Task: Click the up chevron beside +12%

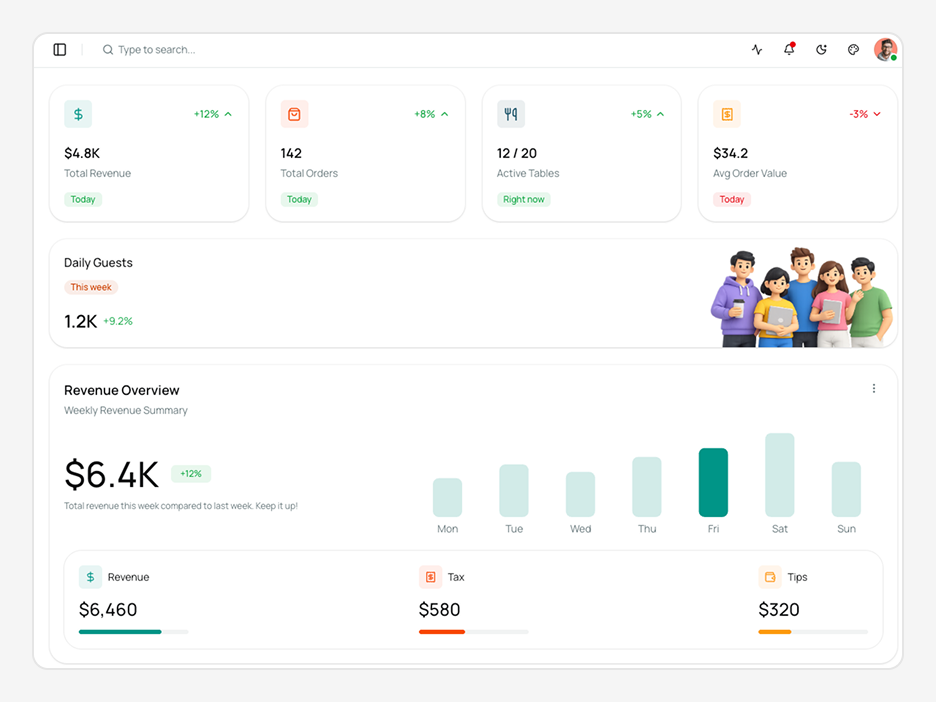Action: 228,114
